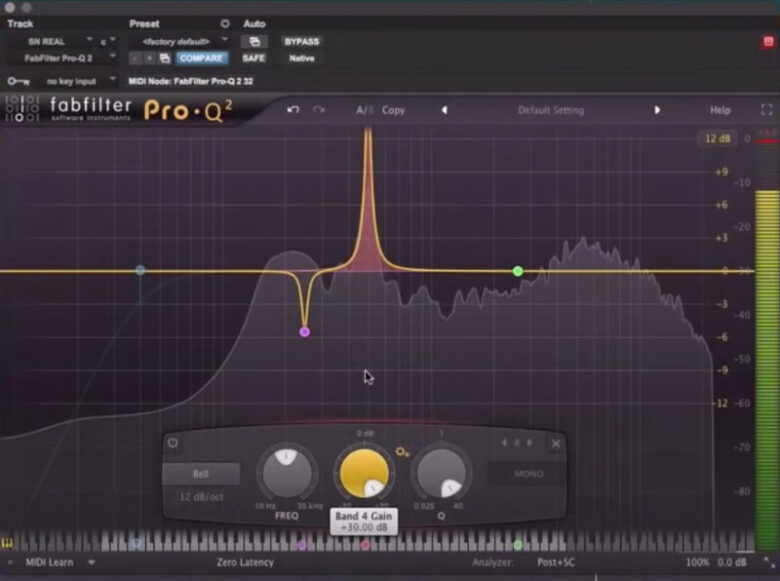Toggle the band power button
The width and height of the screenshot is (780, 581).
[x=173, y=442]
